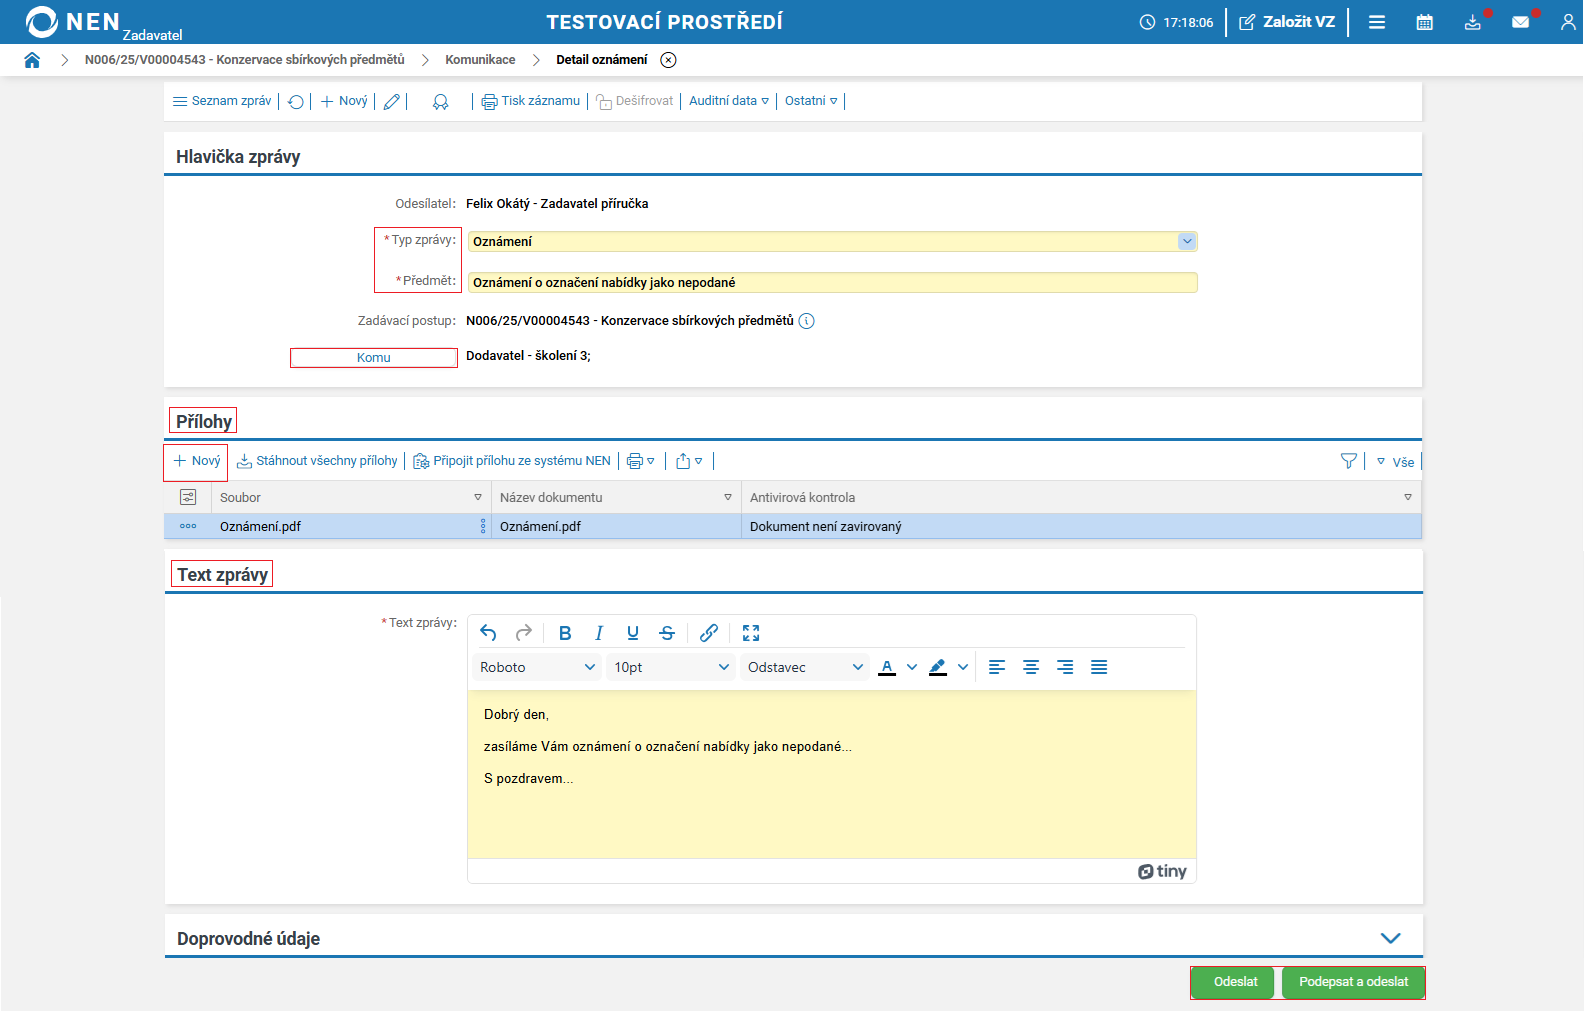1584x1011 pixels.
Task: Insert a link in text editor
Action: click(x=709, y=633)
